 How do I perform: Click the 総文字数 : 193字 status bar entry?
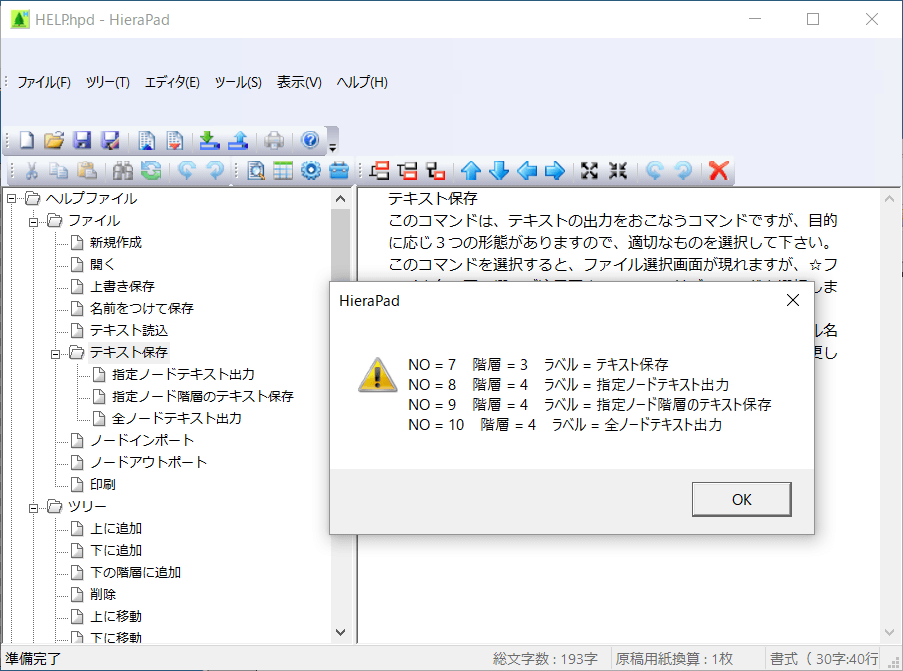coord(545,658)
